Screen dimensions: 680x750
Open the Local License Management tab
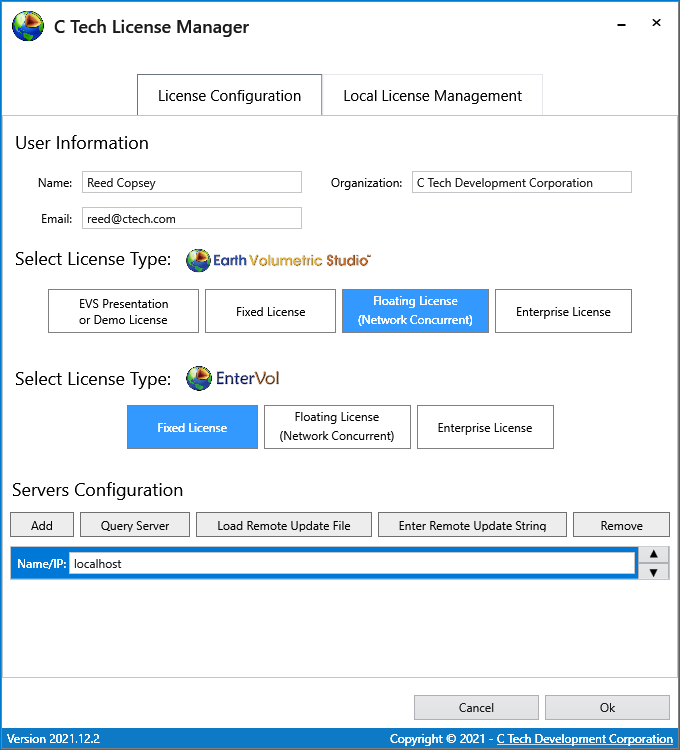click(432, 95)
